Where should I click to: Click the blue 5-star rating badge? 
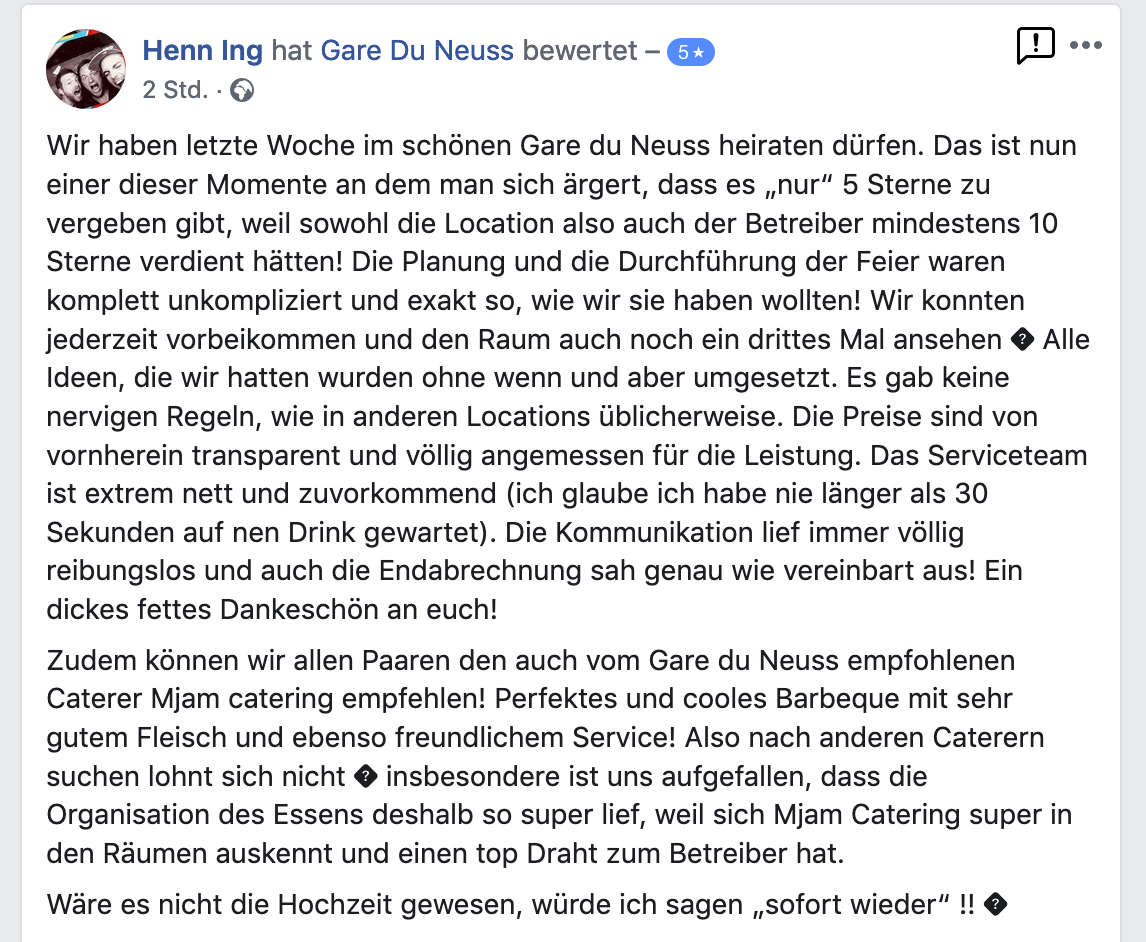pos(691,52)
